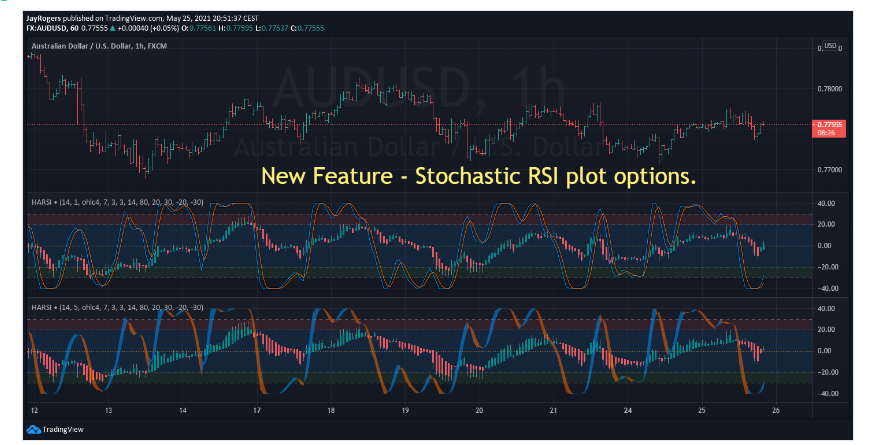Click the open value 'O:0.77561'
This screenshot has height=445, width=877.
click(x=201, y=28)
